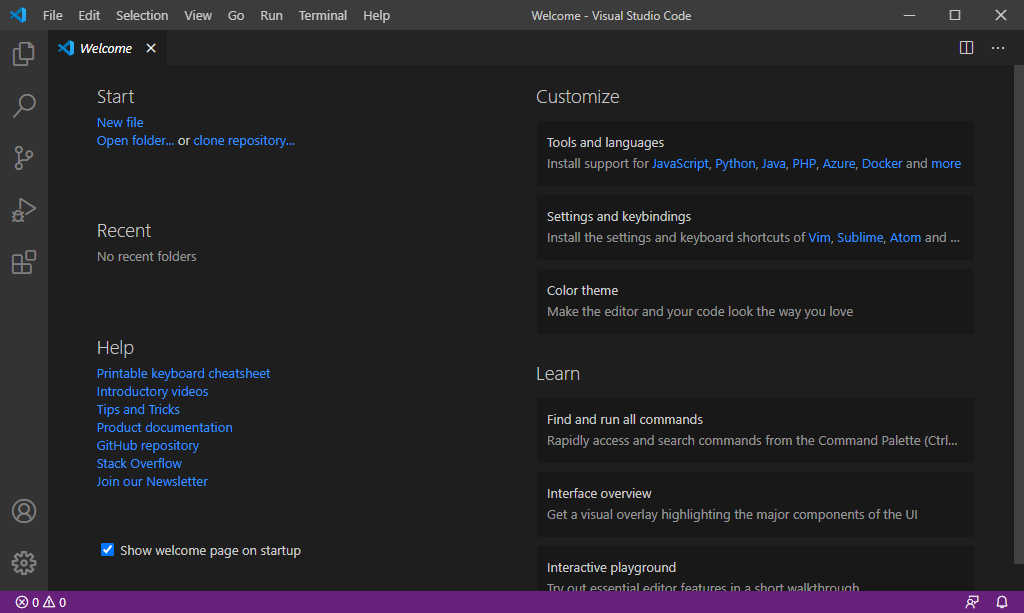The width and height of the screenshot is (1024, 613).
Task: Install Sublime keybindings link
Action: tap(860, 238)
